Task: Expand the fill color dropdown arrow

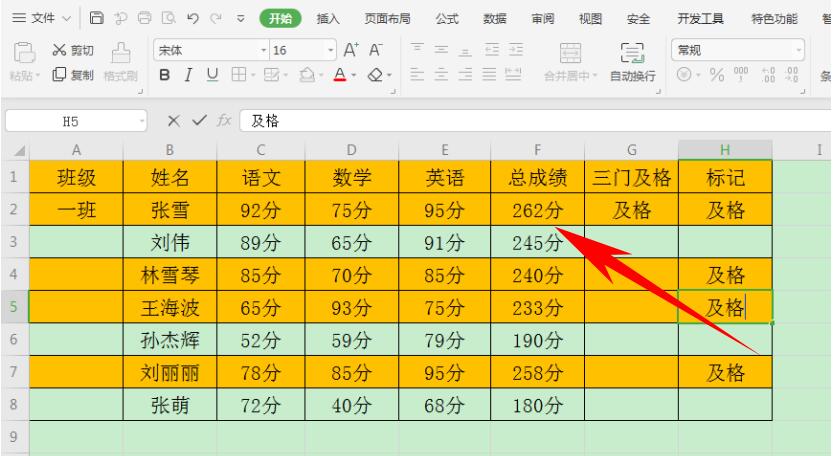Action: [320, 75]
